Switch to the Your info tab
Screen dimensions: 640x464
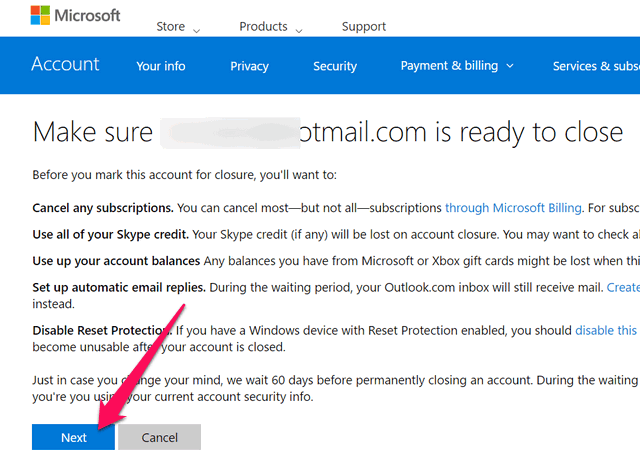click(161, 66)
